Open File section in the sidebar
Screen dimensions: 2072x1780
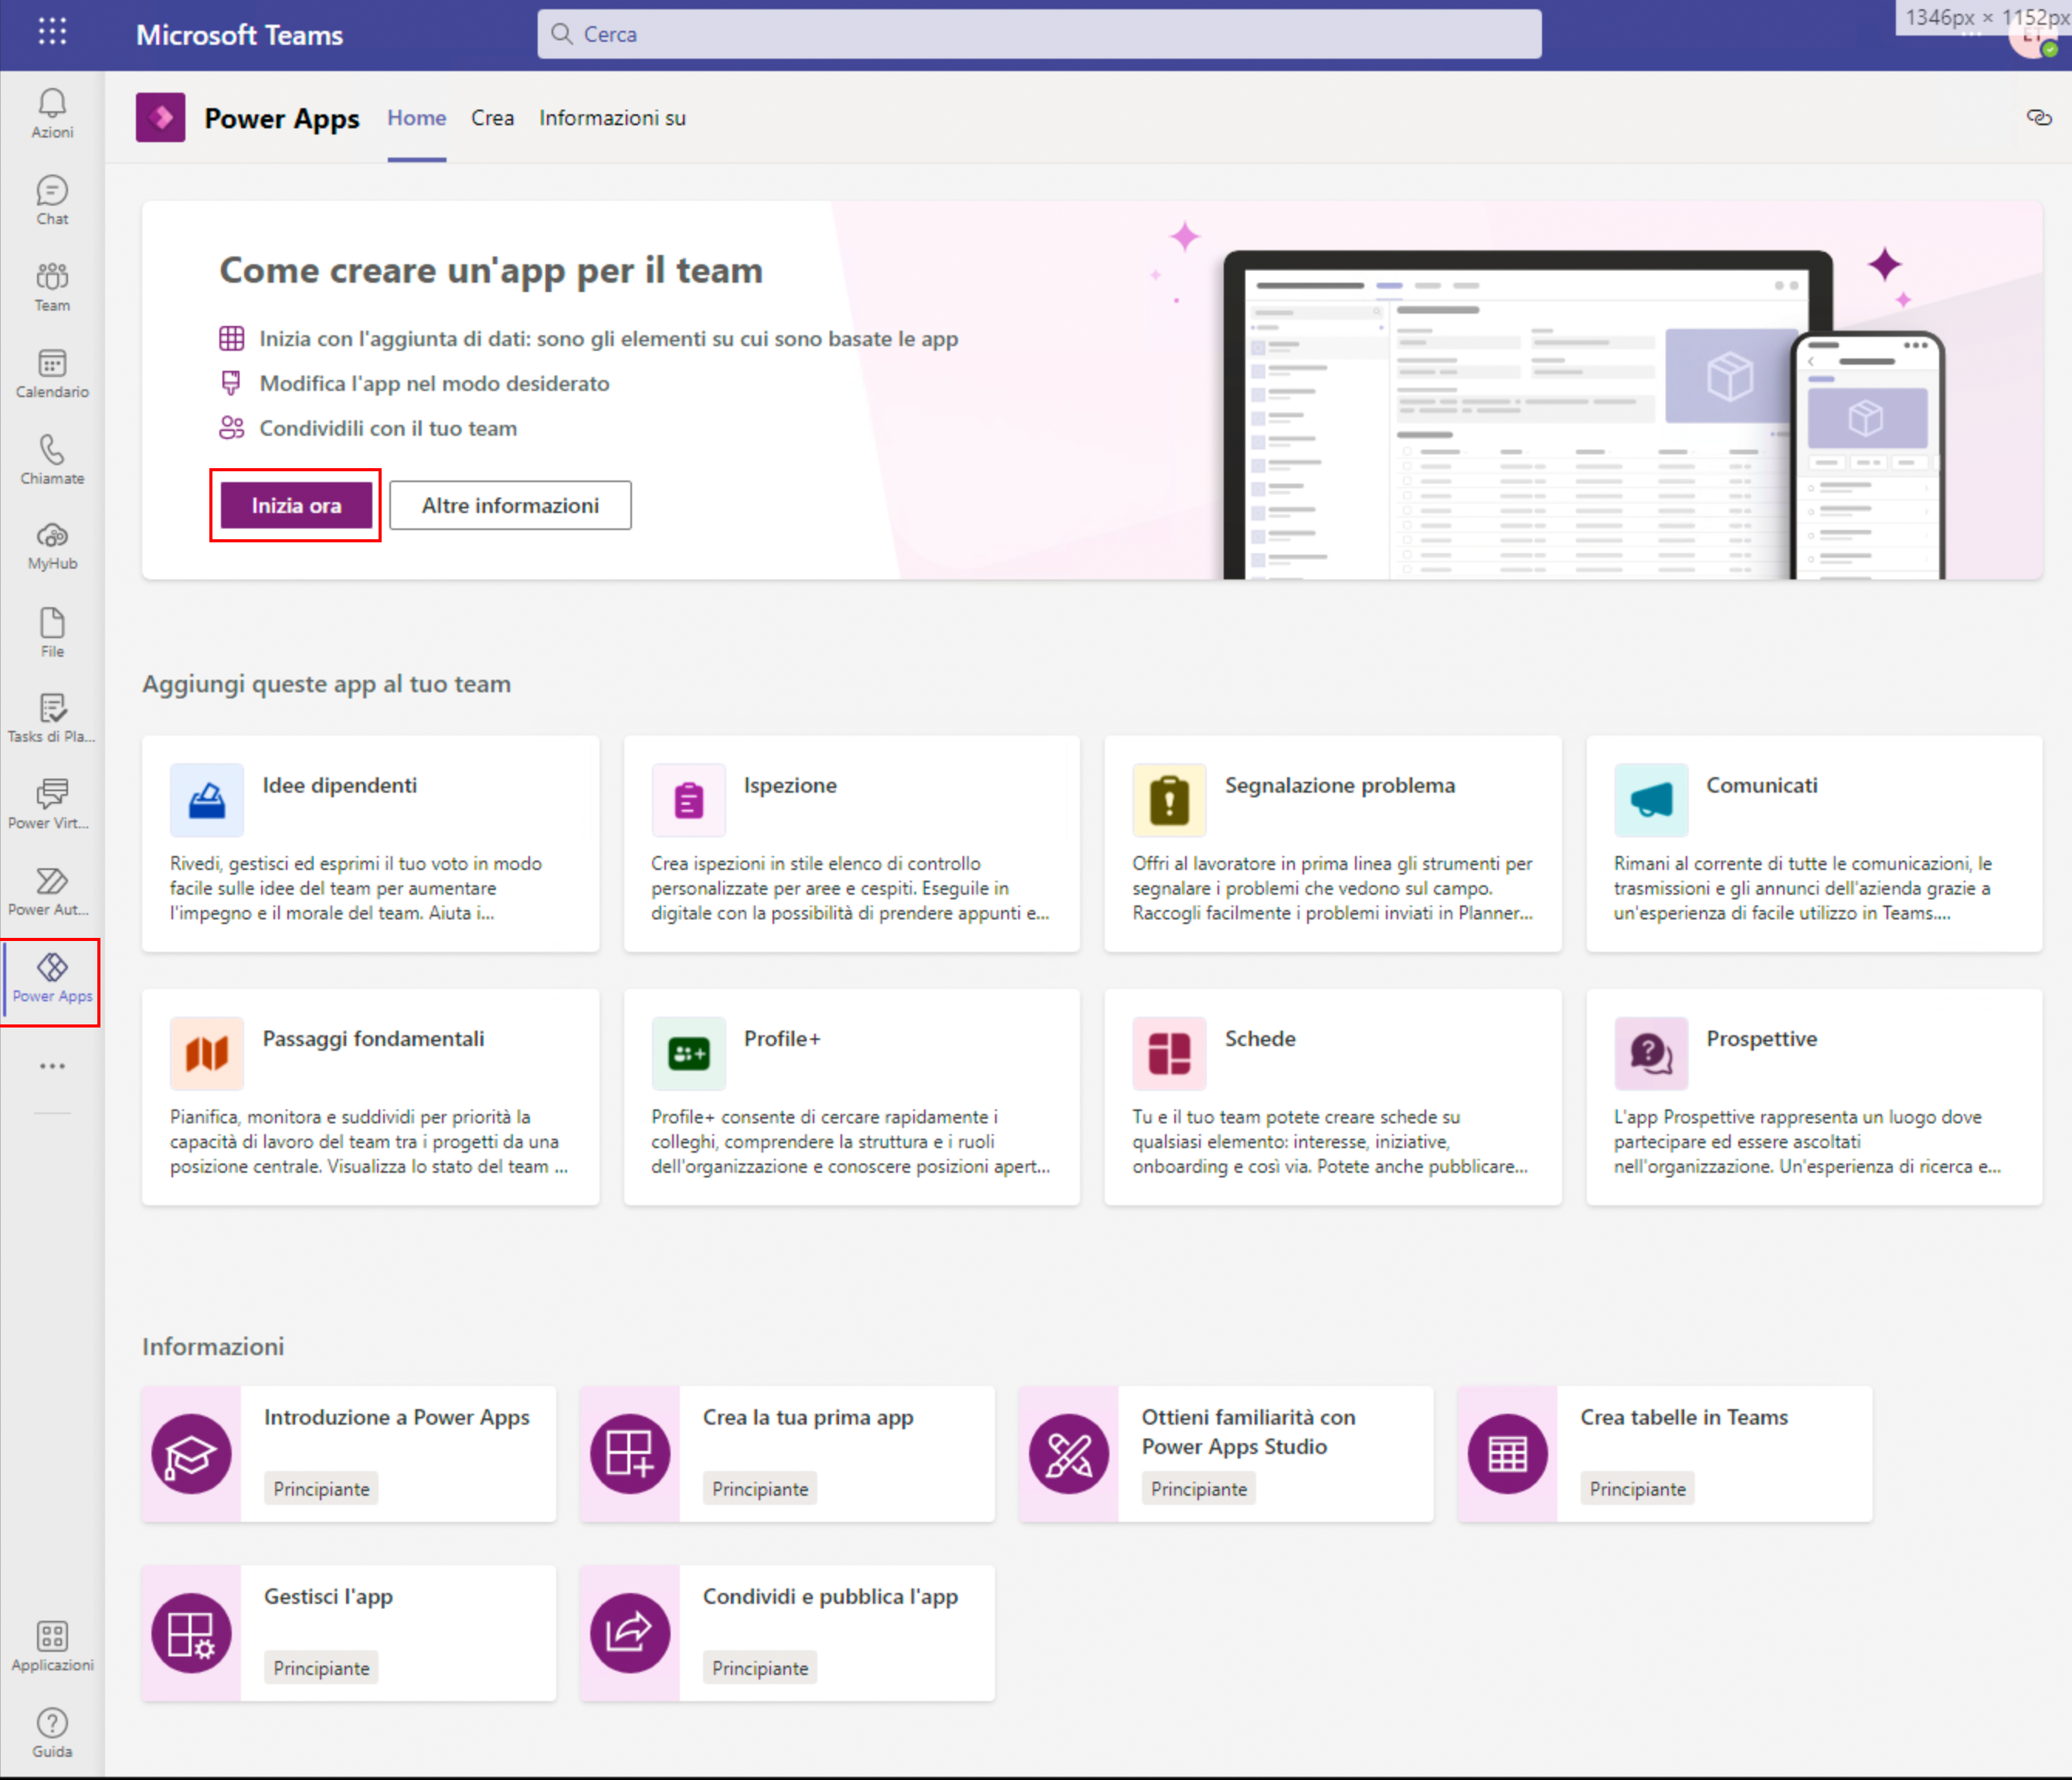(52, 633)
